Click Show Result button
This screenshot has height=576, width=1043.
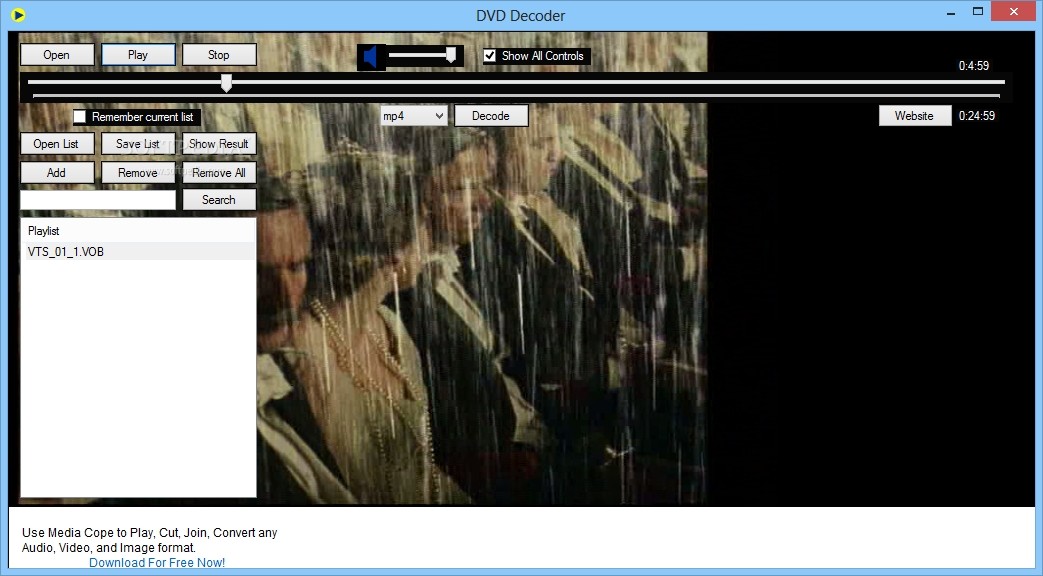218,144
